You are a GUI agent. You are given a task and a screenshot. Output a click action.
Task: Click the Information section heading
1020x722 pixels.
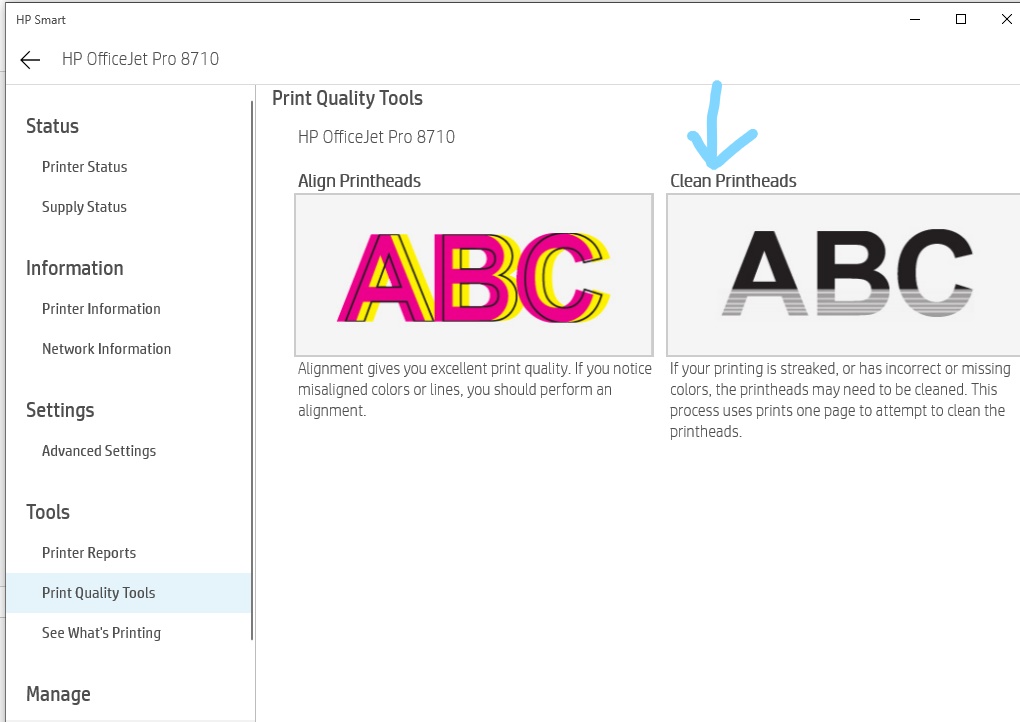coord(74,268)
